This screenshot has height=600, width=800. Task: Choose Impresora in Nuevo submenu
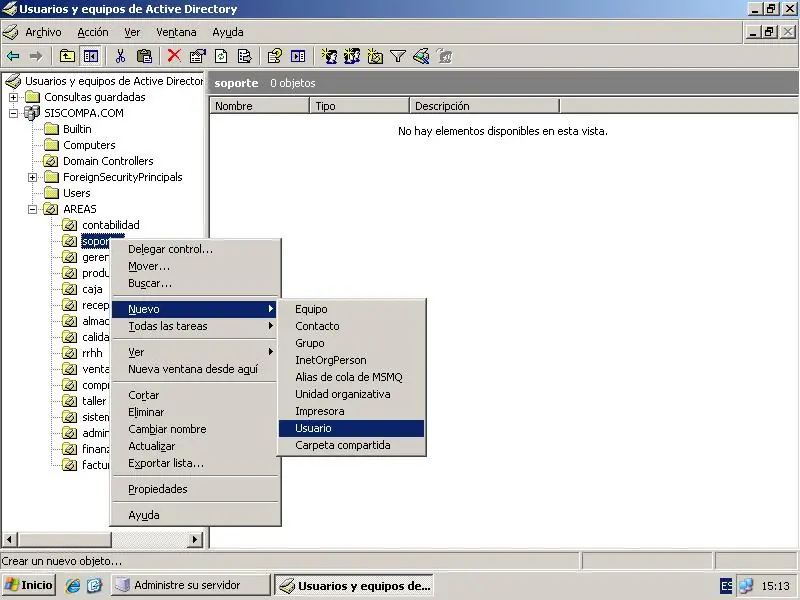click(352, 411)
